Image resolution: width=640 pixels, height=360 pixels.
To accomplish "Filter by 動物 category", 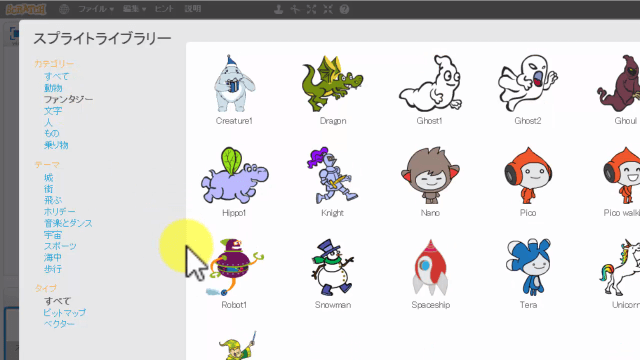I will pyautogui.click(x=53, y=88).
